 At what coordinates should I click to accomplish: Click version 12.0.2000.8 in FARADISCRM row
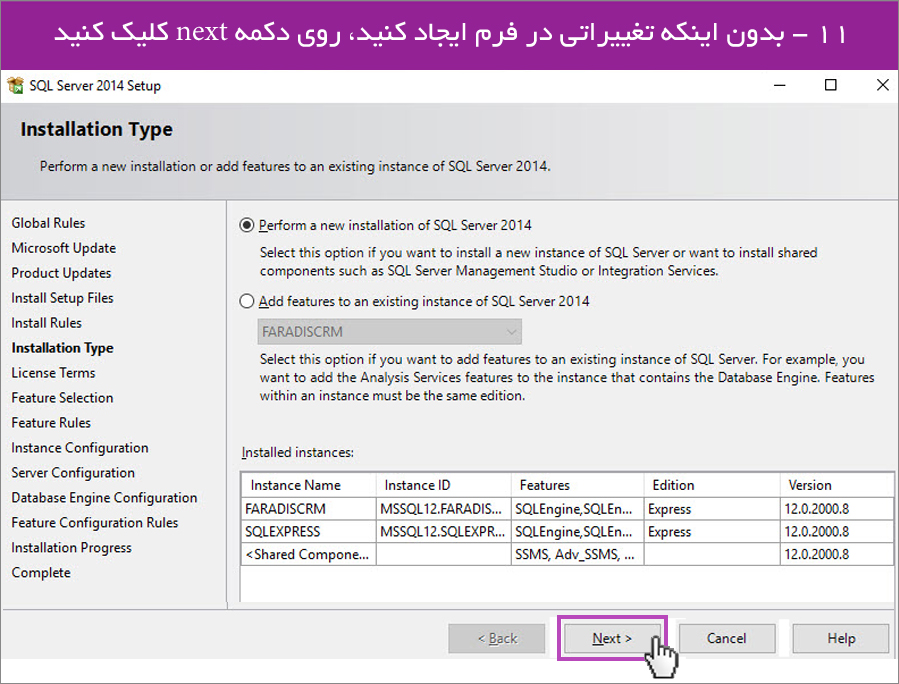click(837, 509)
